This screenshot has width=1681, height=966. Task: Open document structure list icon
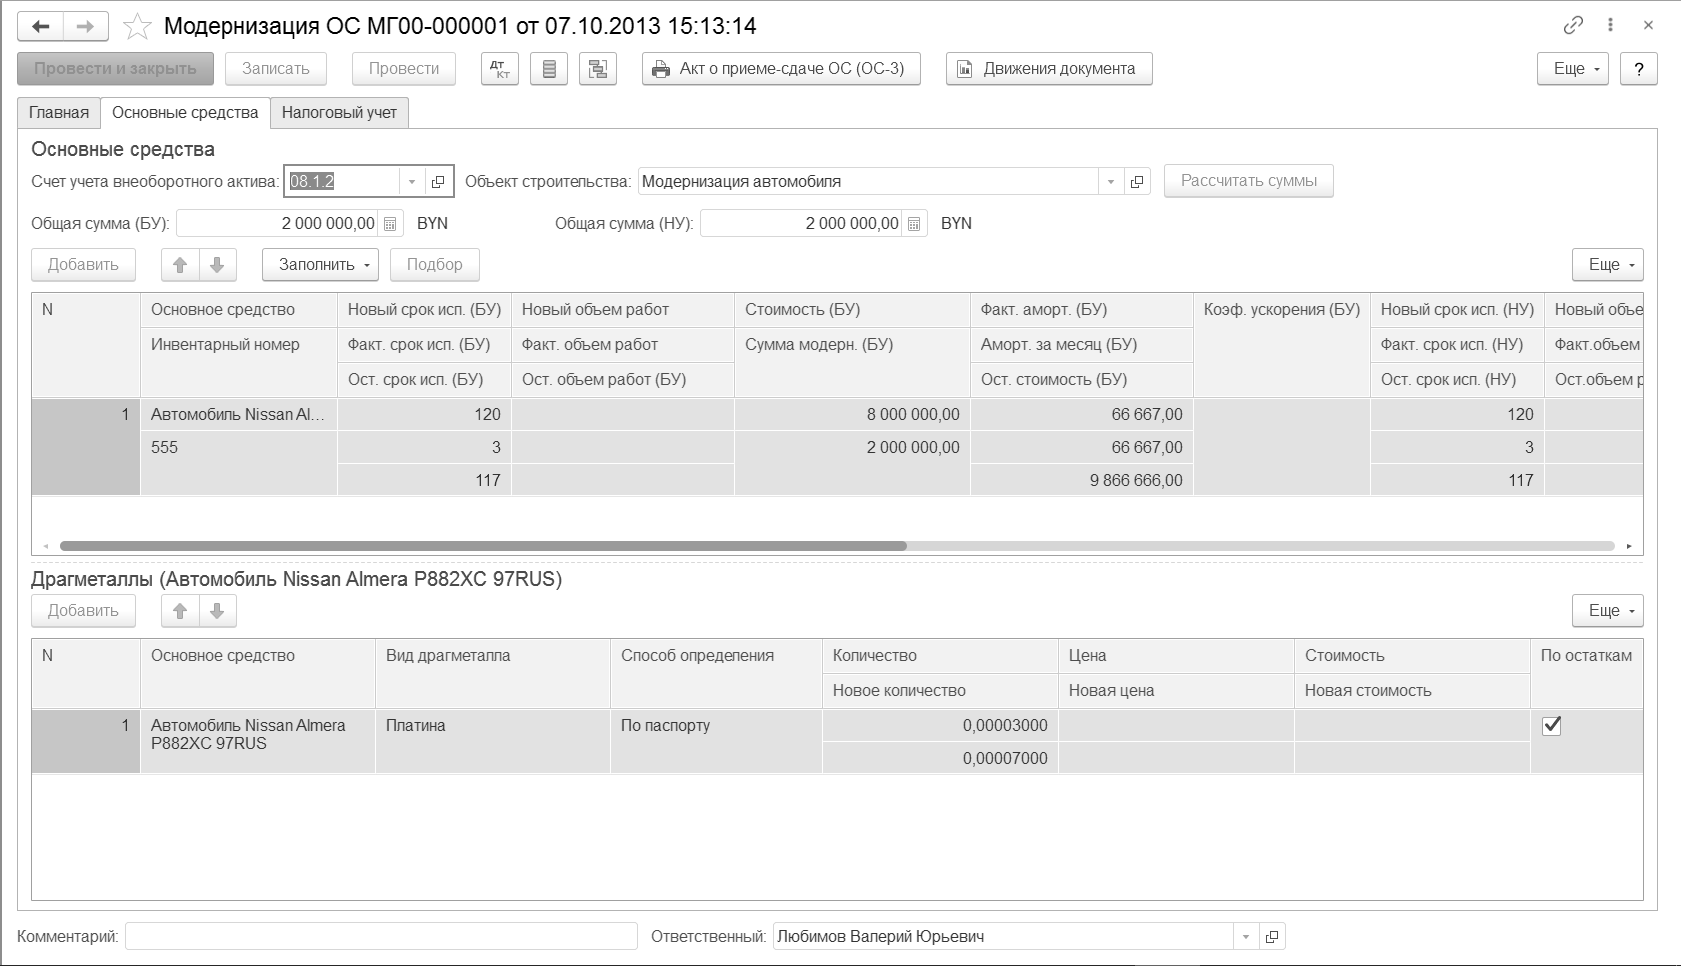549,69
